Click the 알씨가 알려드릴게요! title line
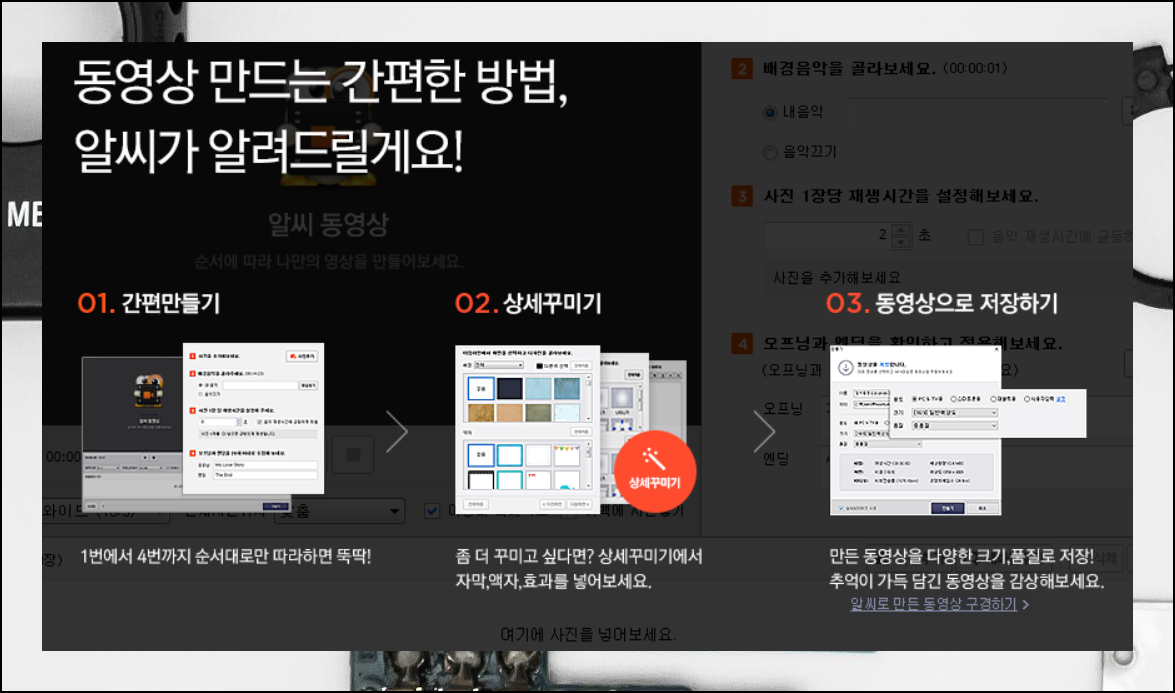The height and width of the screenshot is (693, 1175). pos(269,151)
